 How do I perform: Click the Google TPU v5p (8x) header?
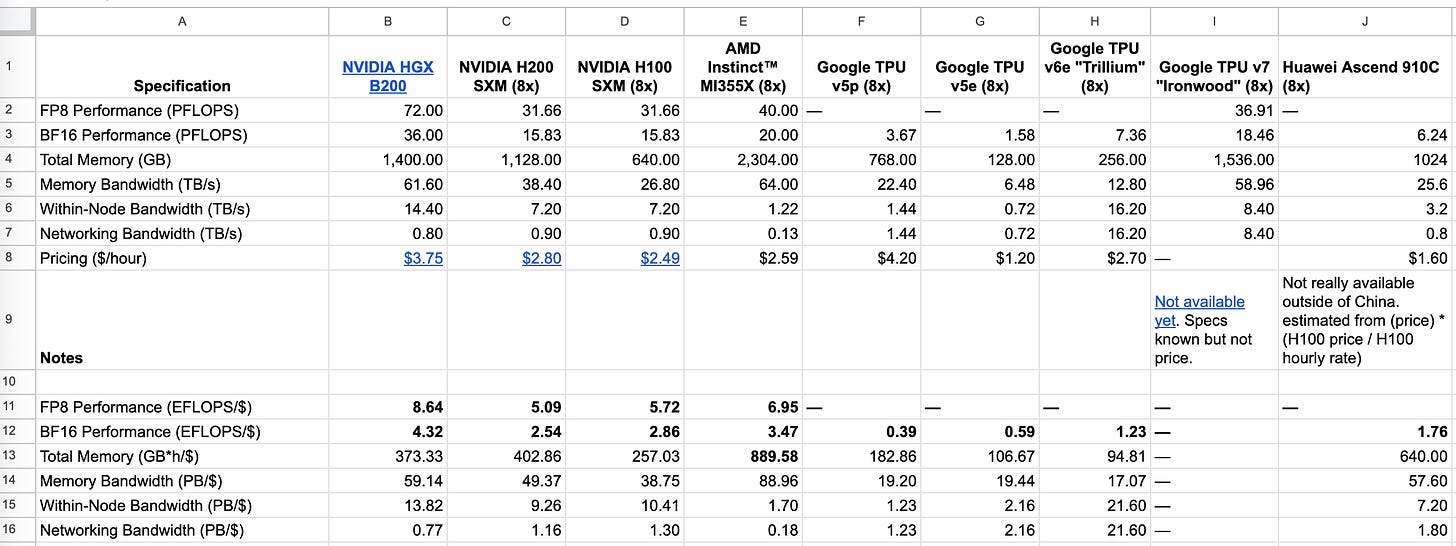[x=861, y=67]
